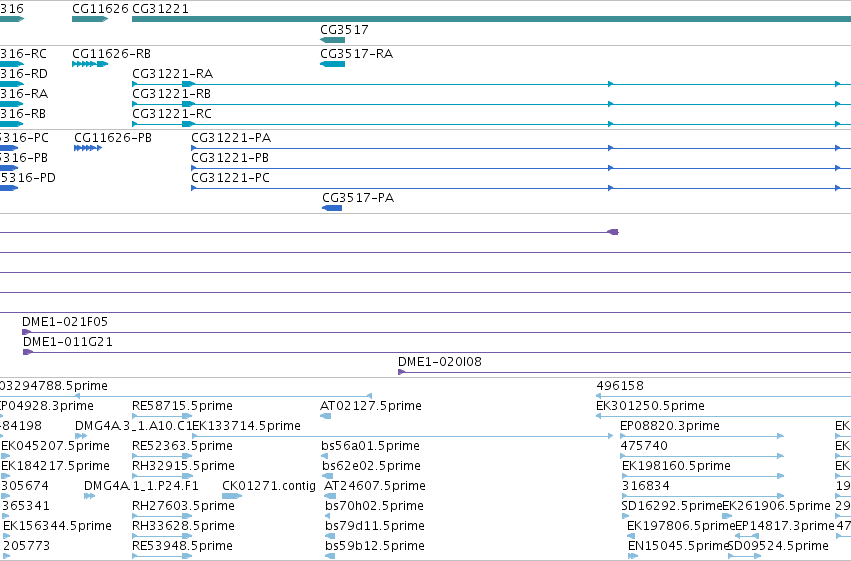Select EST SD16292.5prime
The image size is (851, 561).
tap(671, 506)
